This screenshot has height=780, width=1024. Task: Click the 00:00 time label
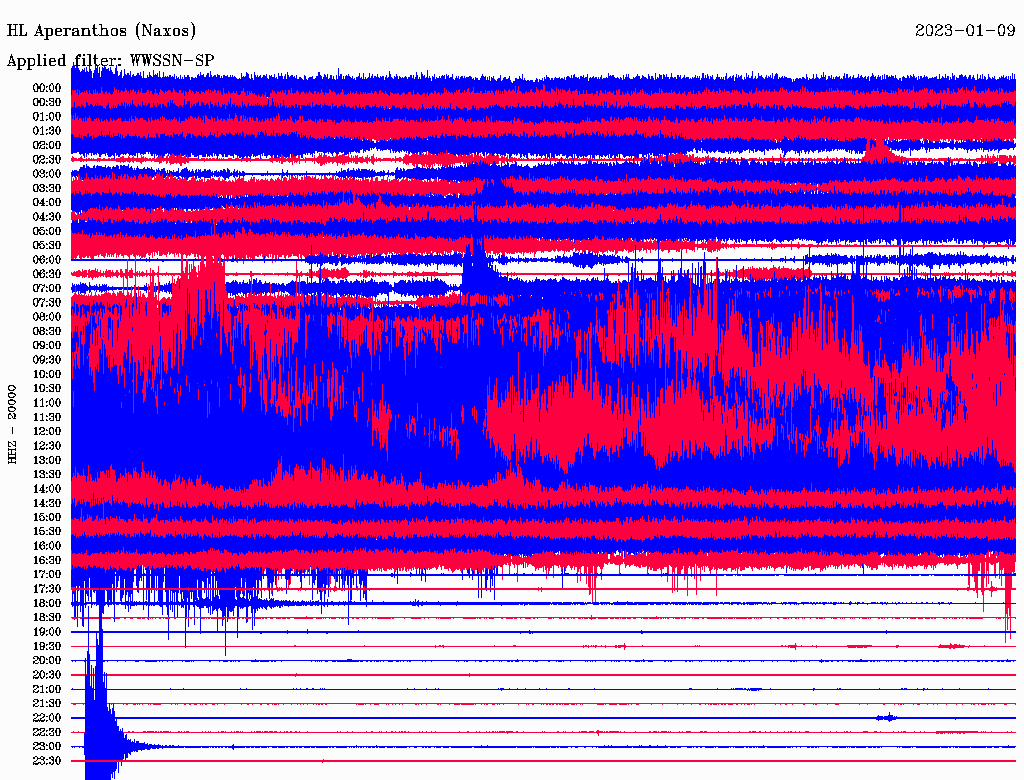[47, 88]
